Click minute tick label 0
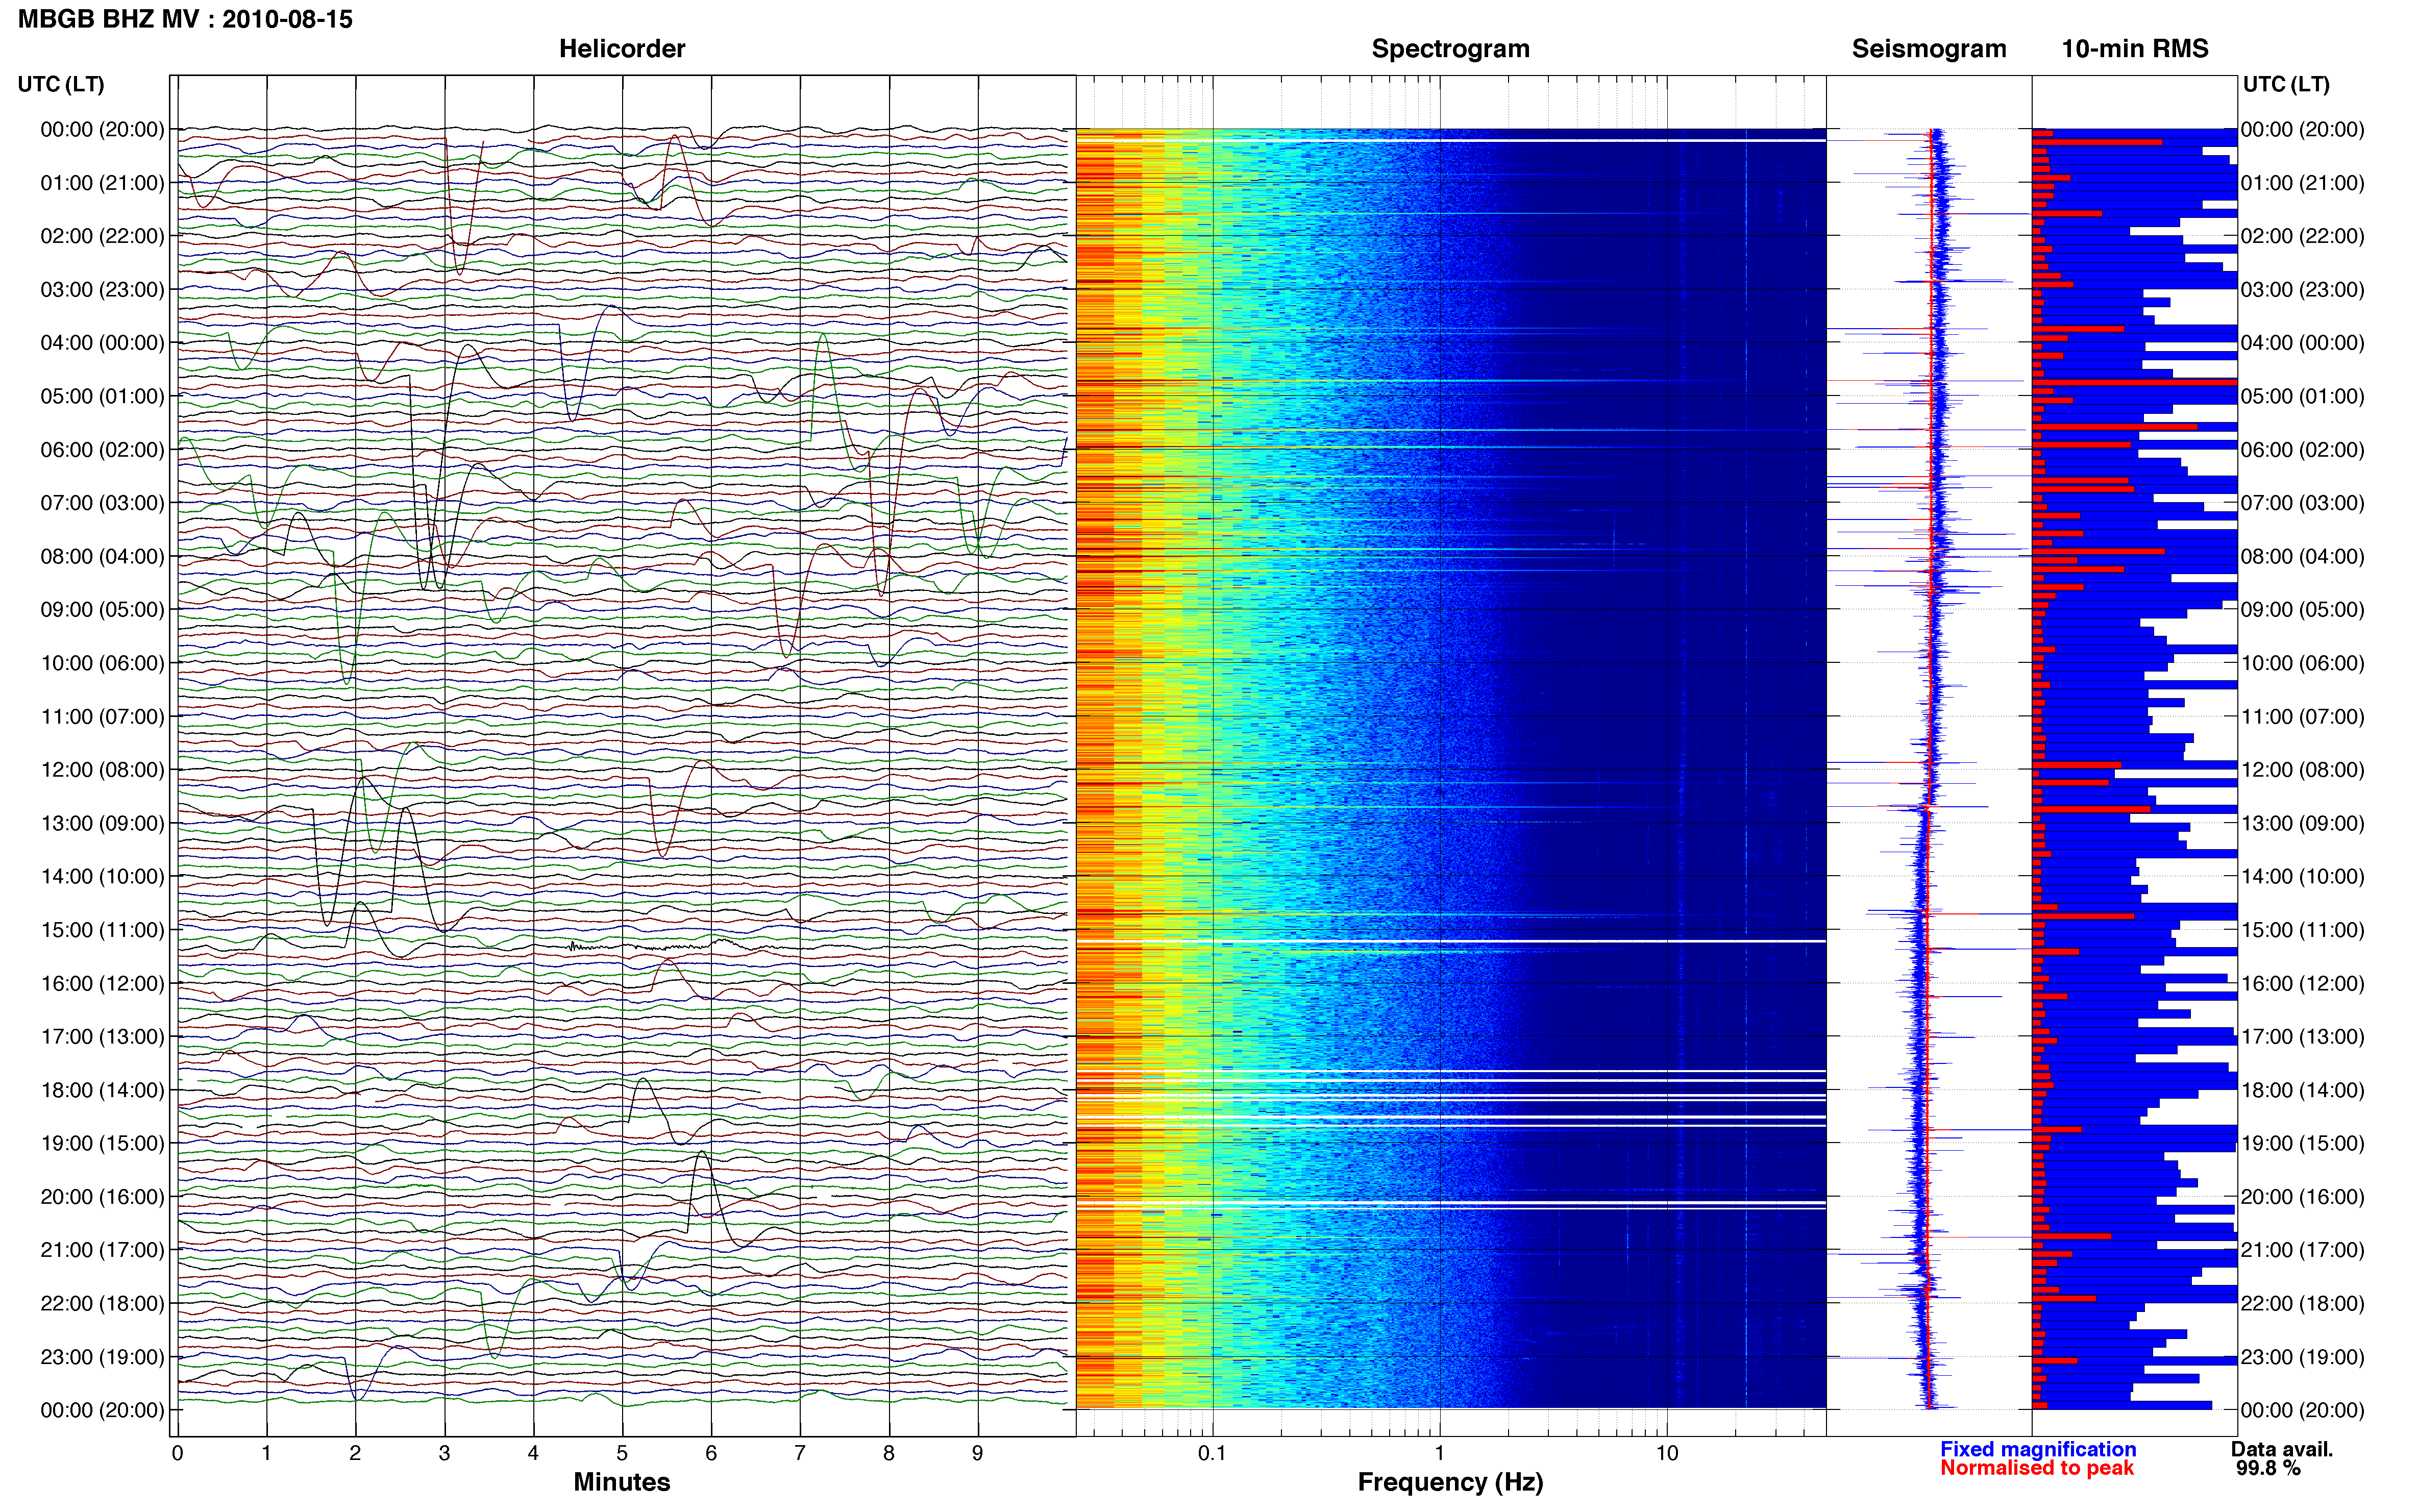This screenshot has width=2419, height=1512. 177,1453
